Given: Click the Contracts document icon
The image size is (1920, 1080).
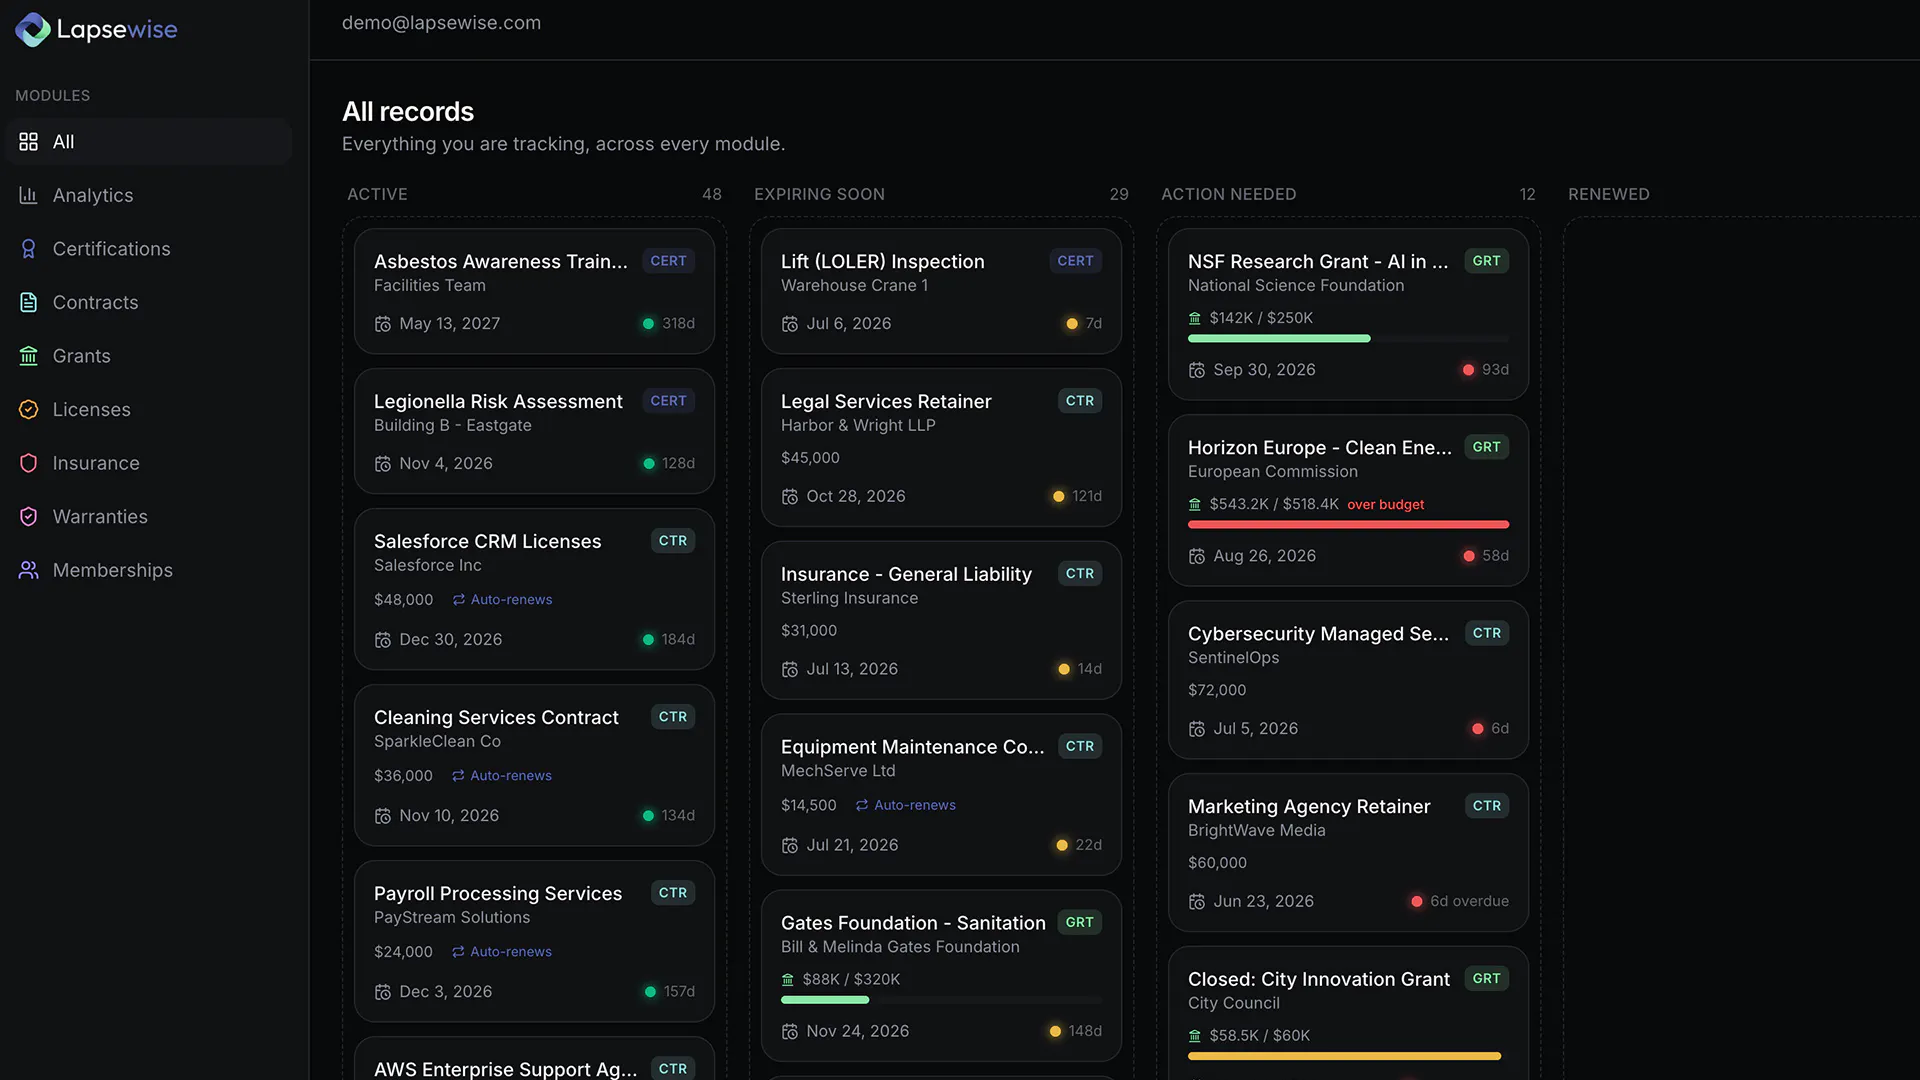Looking at the screenshot, I should pyautogui.click(x=28, y=302).
